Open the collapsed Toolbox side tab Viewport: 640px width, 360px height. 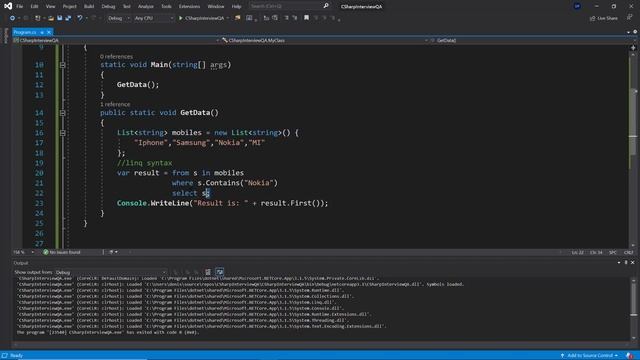pyautogui.click(x=5, y=36)
